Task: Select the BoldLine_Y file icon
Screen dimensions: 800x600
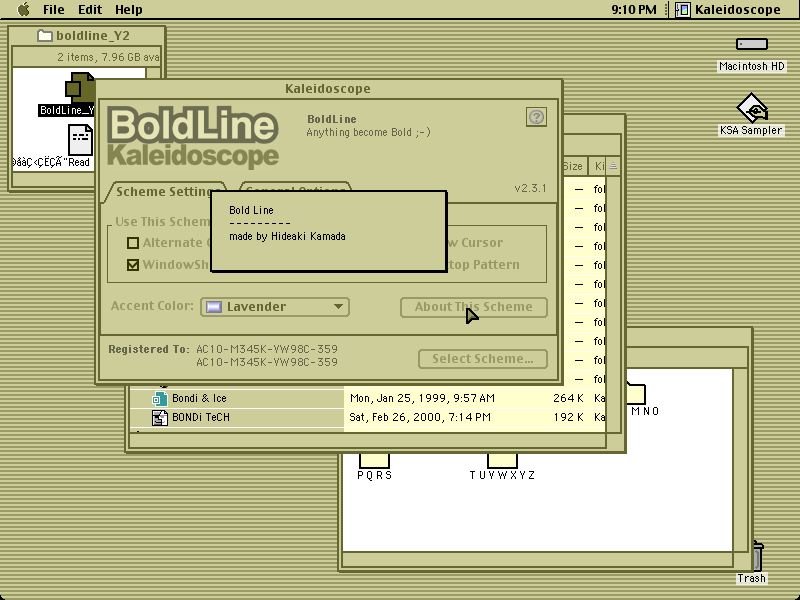Action: 80,88
